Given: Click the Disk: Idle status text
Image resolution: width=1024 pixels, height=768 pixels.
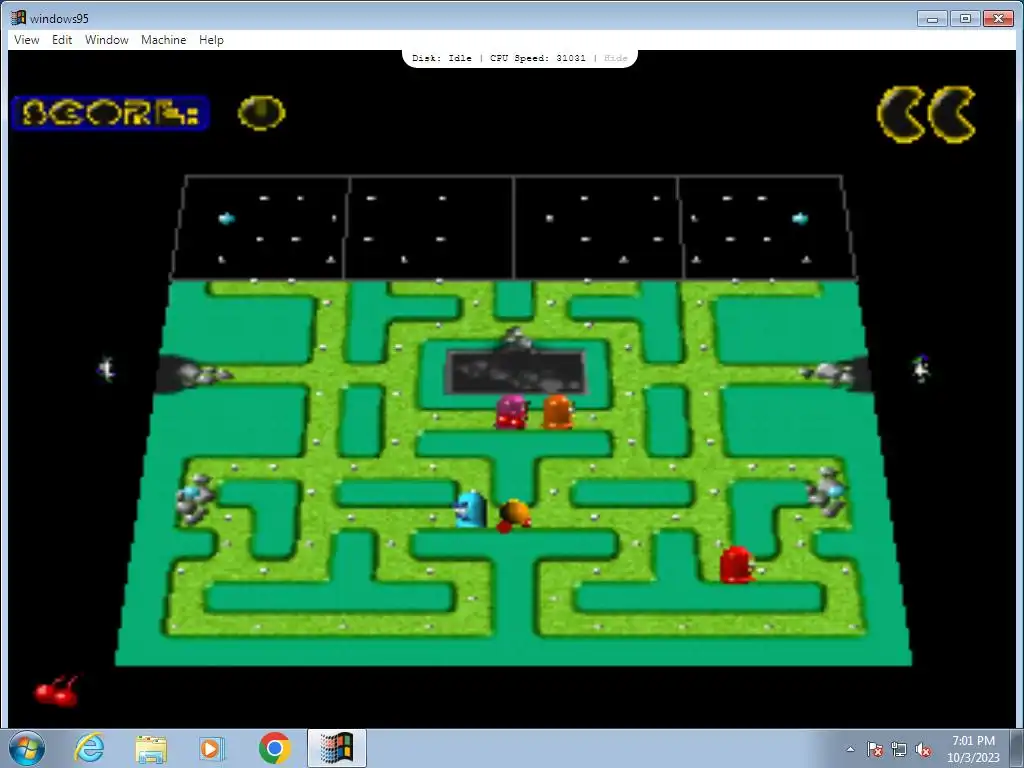Looking at the screenshot, I should pos(441,58).
